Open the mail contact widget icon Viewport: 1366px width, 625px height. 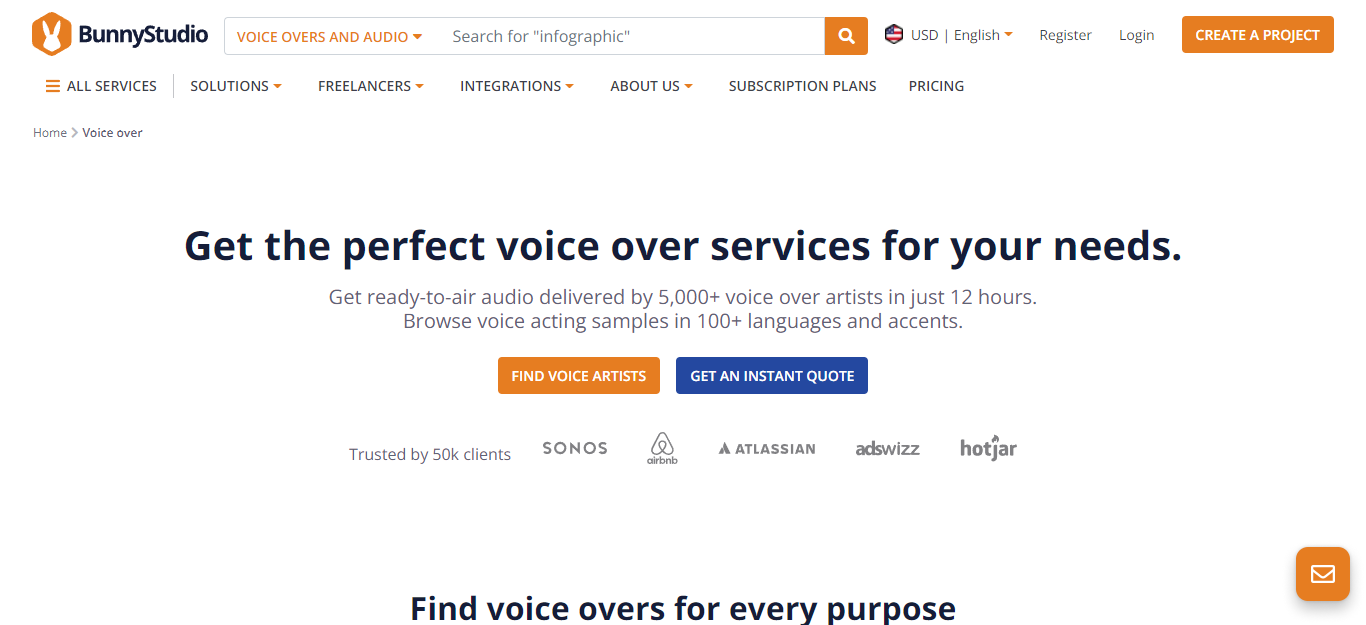pos(1323,574)
